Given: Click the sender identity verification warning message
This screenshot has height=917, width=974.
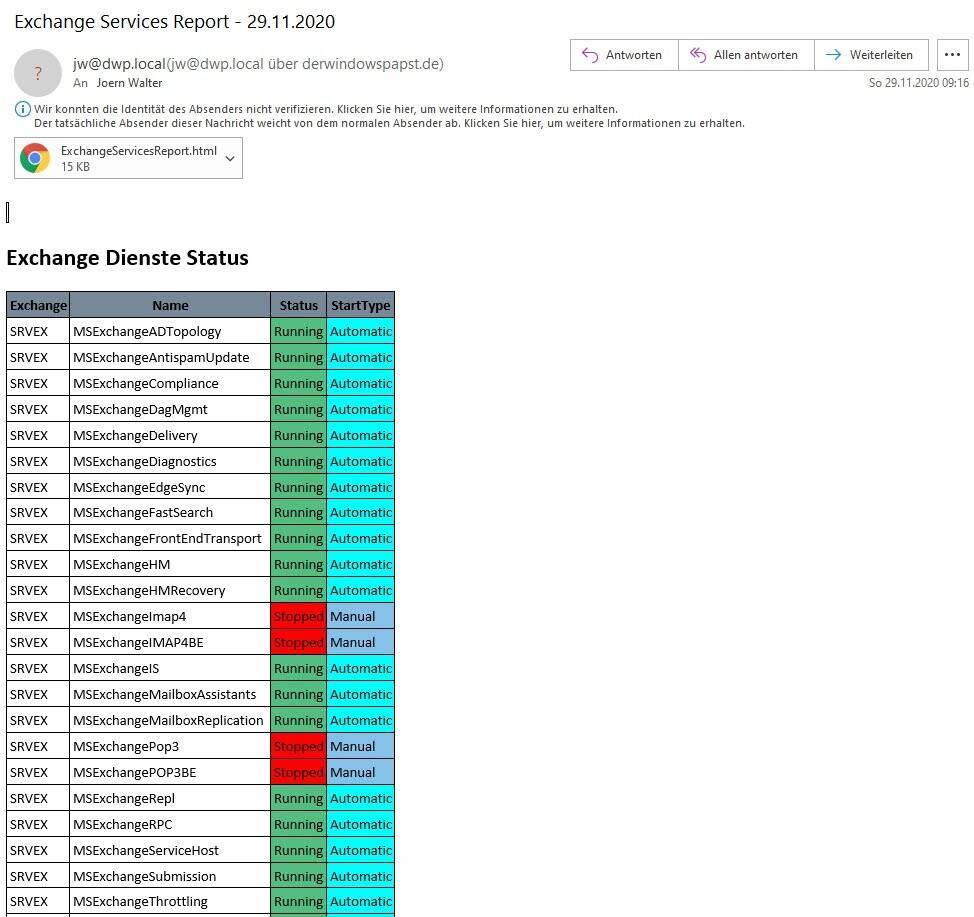Looking at the screenshot, I should coord(325,109).
